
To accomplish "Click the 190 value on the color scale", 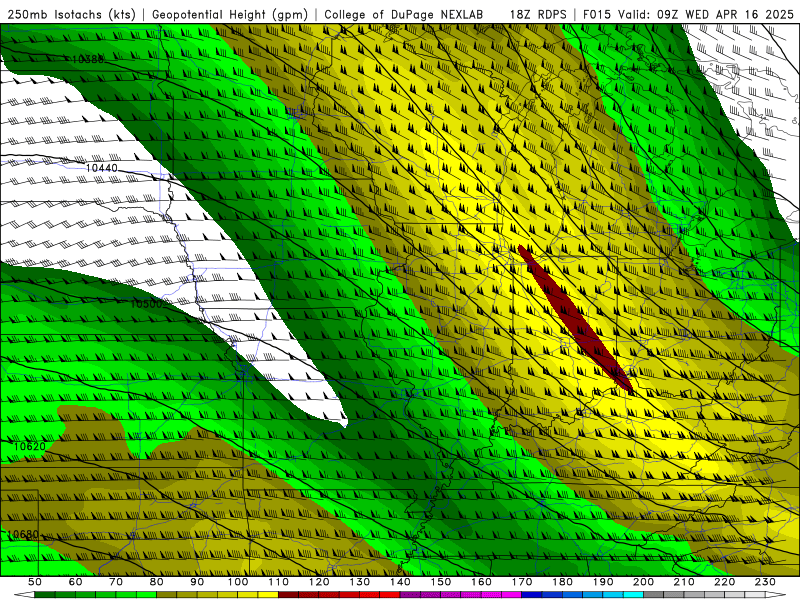I will click(603, 582).
